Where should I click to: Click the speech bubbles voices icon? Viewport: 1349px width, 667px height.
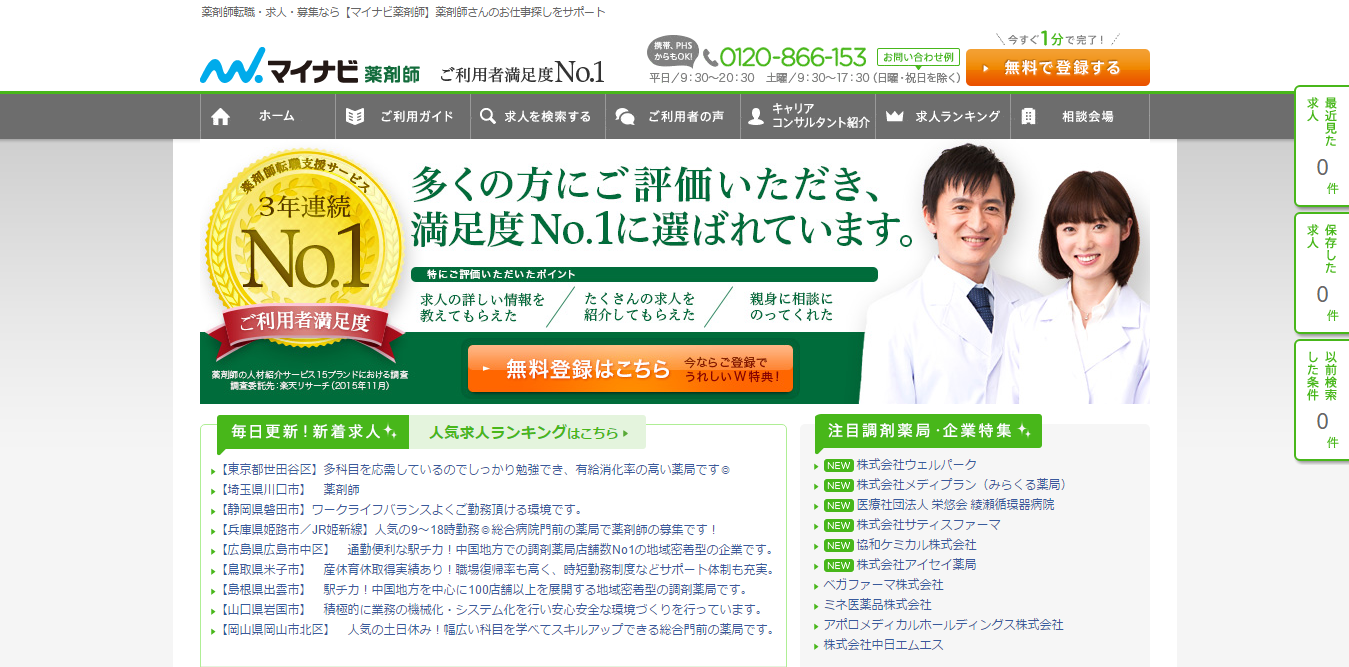click(625, 117)
